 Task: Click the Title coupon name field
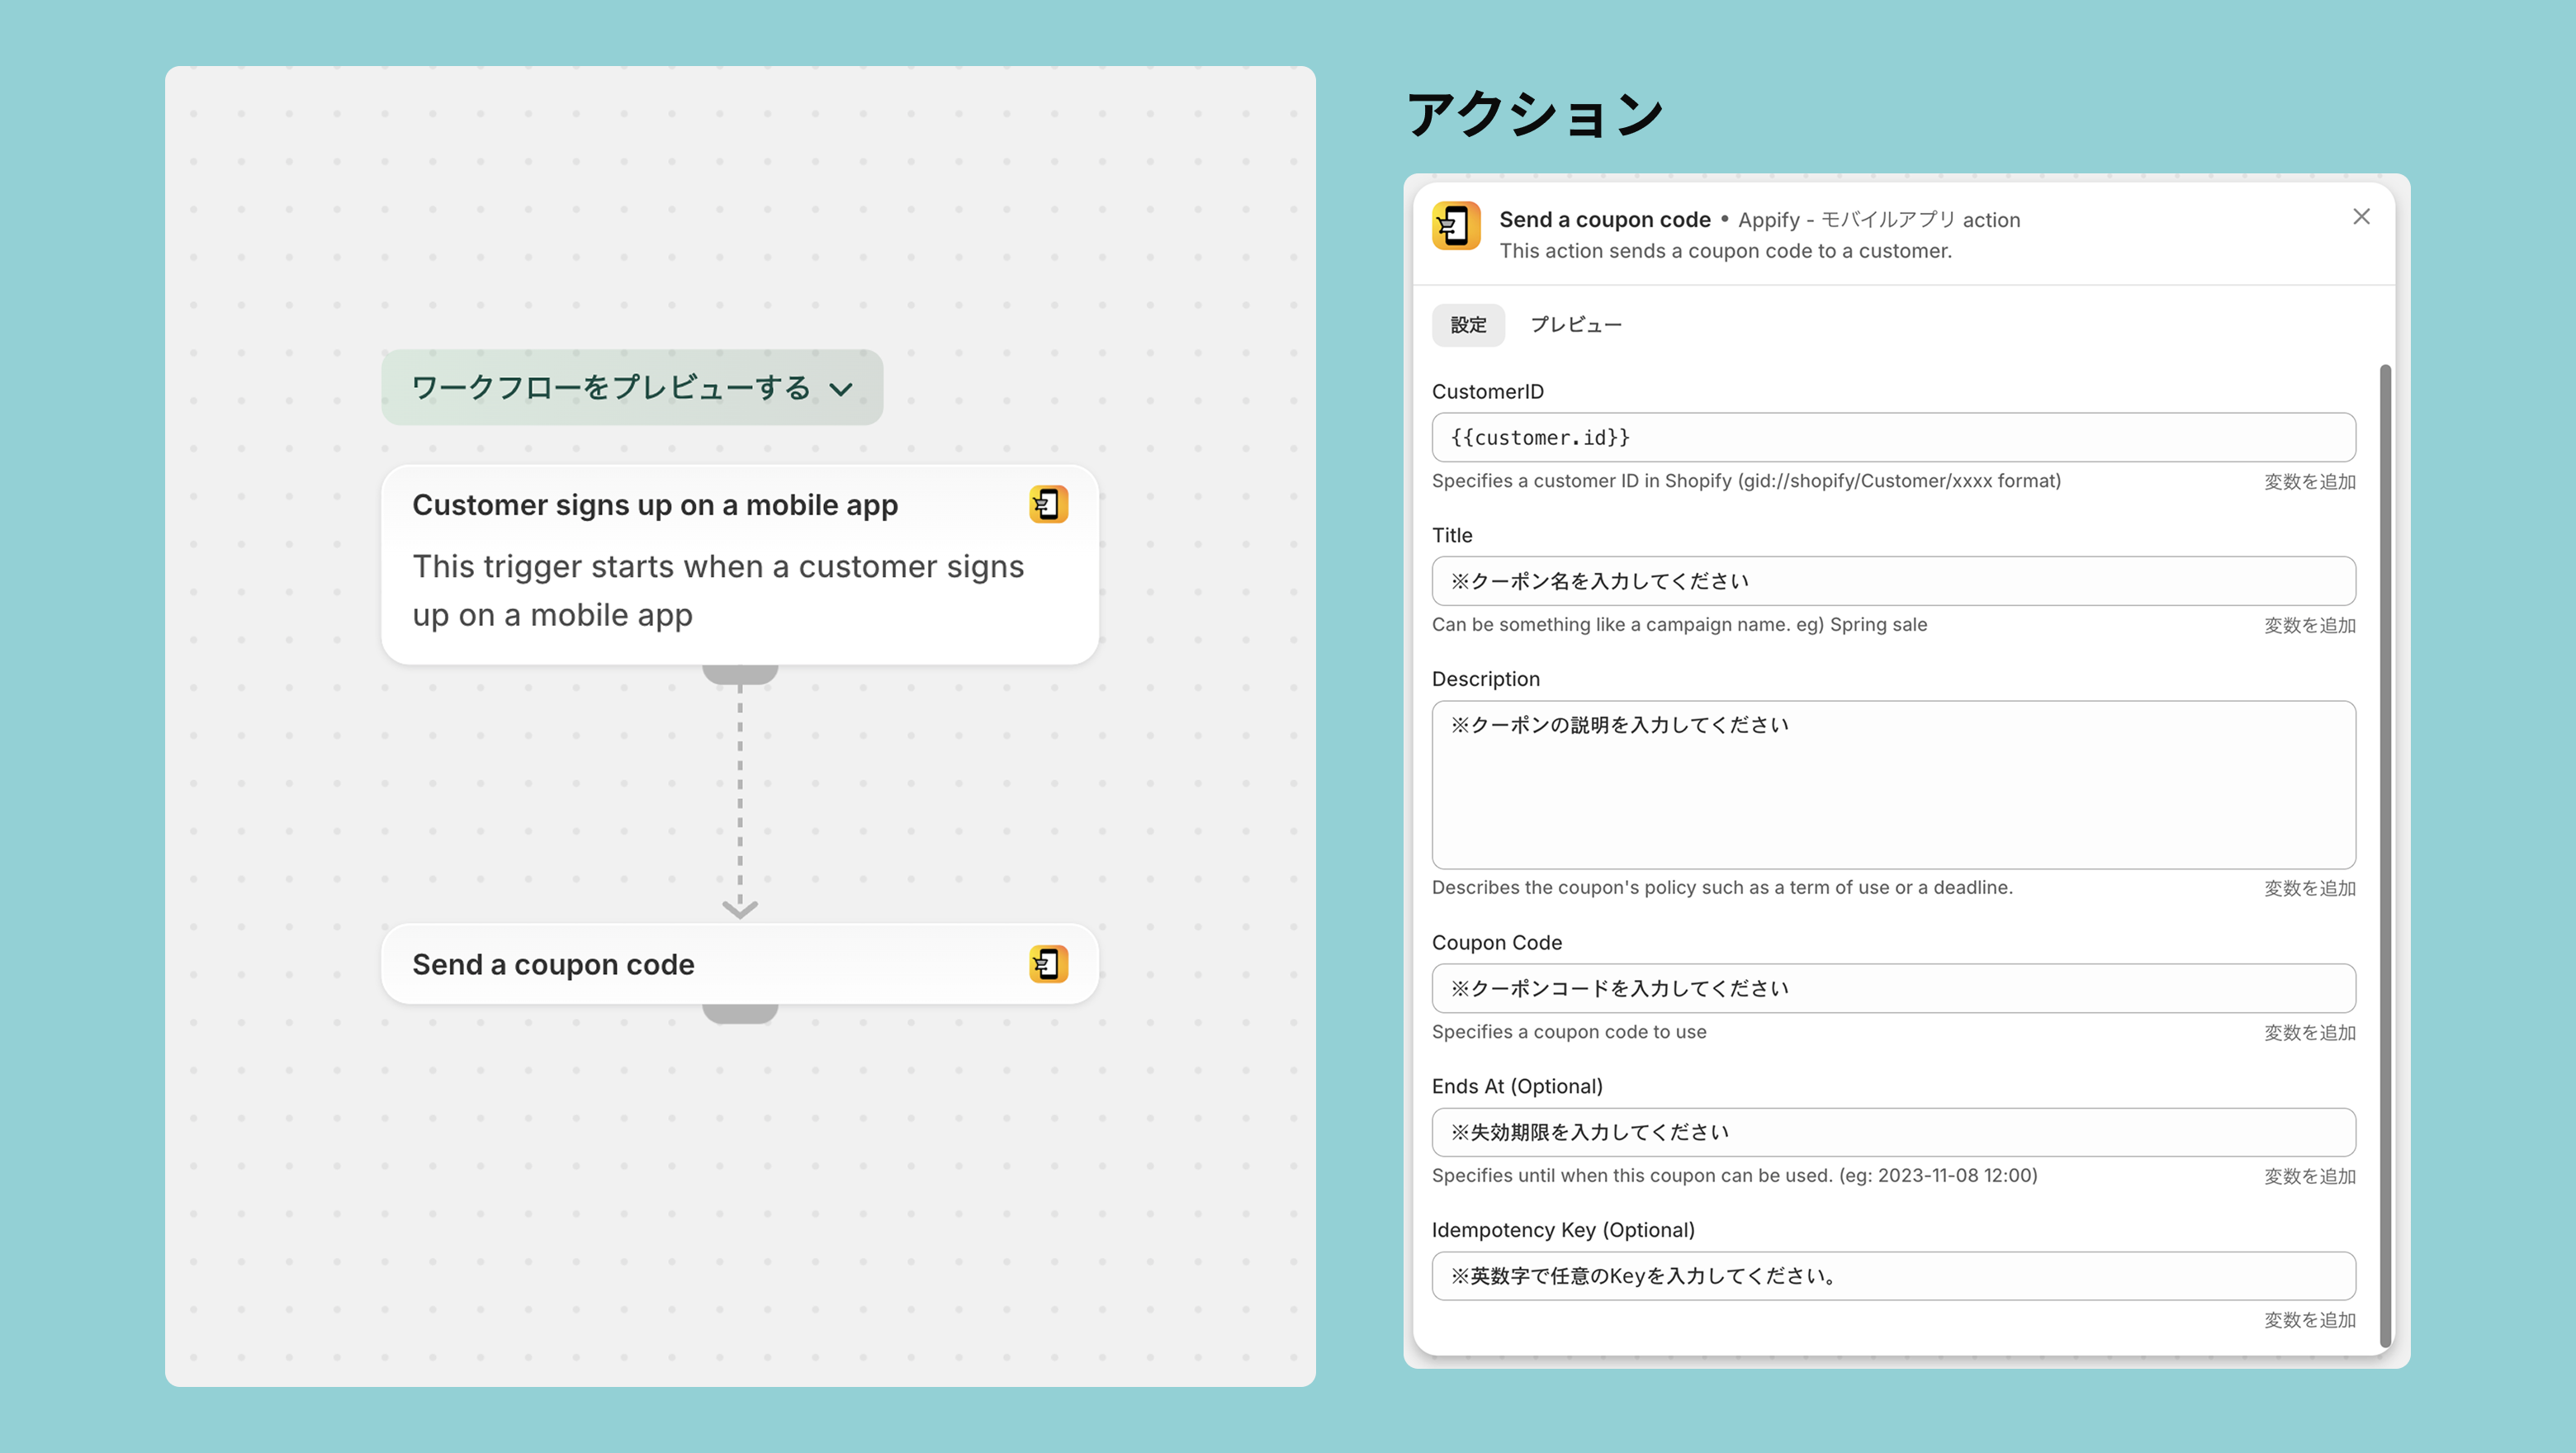pos(1892,581)
